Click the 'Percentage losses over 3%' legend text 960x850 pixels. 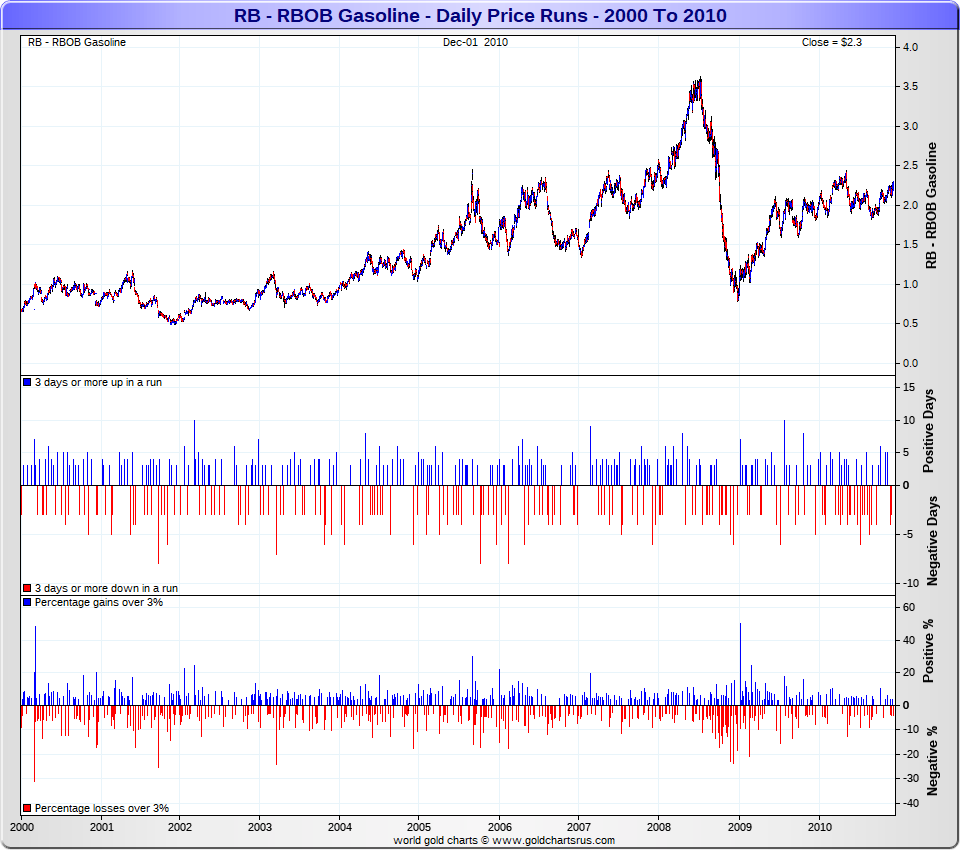102,808
